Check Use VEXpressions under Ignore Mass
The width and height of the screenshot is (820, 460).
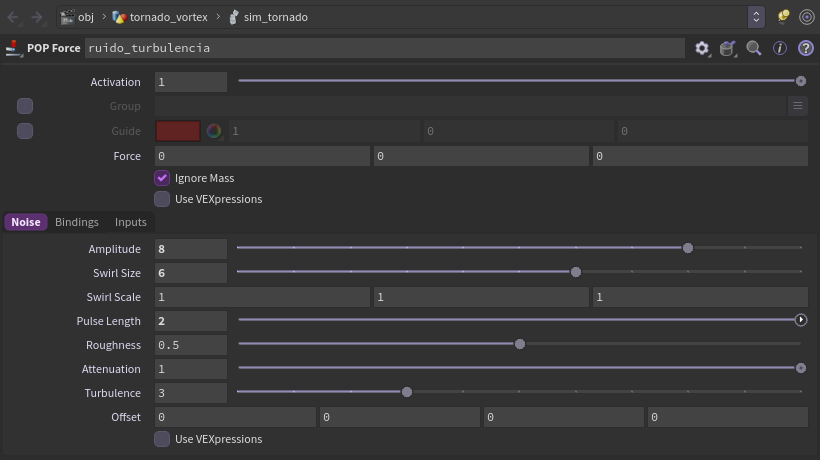click(x=162, y=199)
